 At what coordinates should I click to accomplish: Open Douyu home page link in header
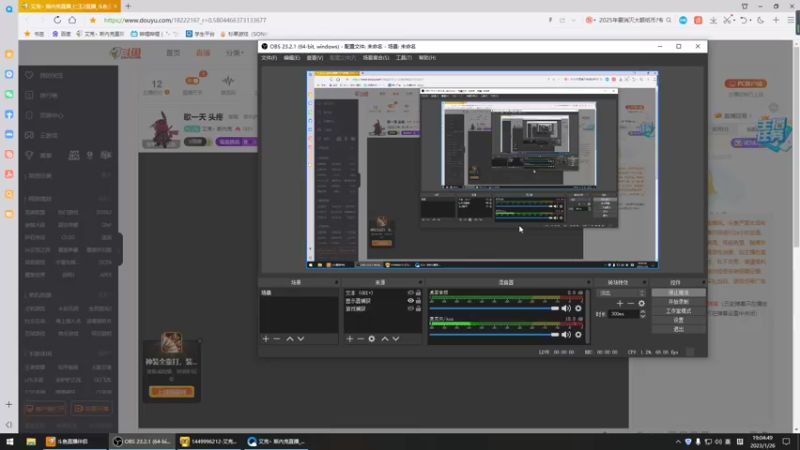pos(173,53)
